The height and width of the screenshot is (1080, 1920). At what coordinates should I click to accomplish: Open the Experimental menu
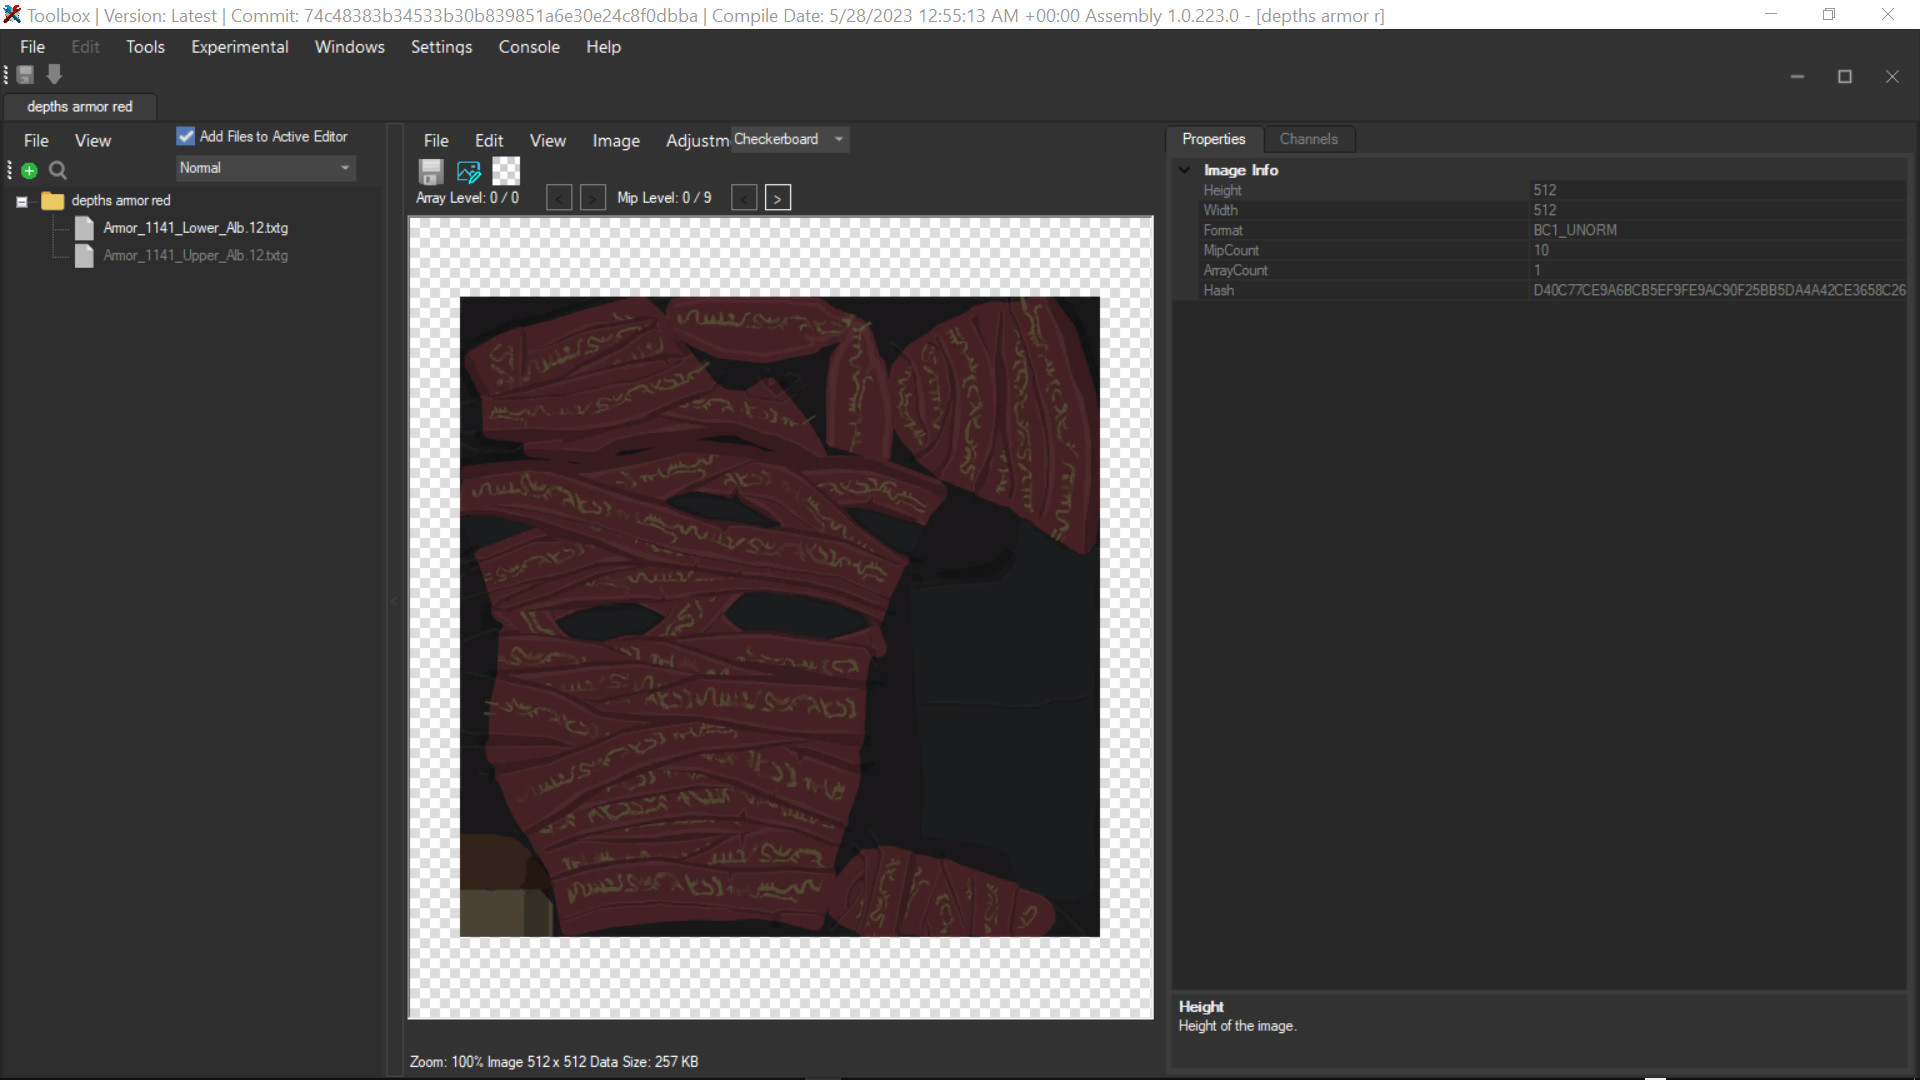point(239,47)
